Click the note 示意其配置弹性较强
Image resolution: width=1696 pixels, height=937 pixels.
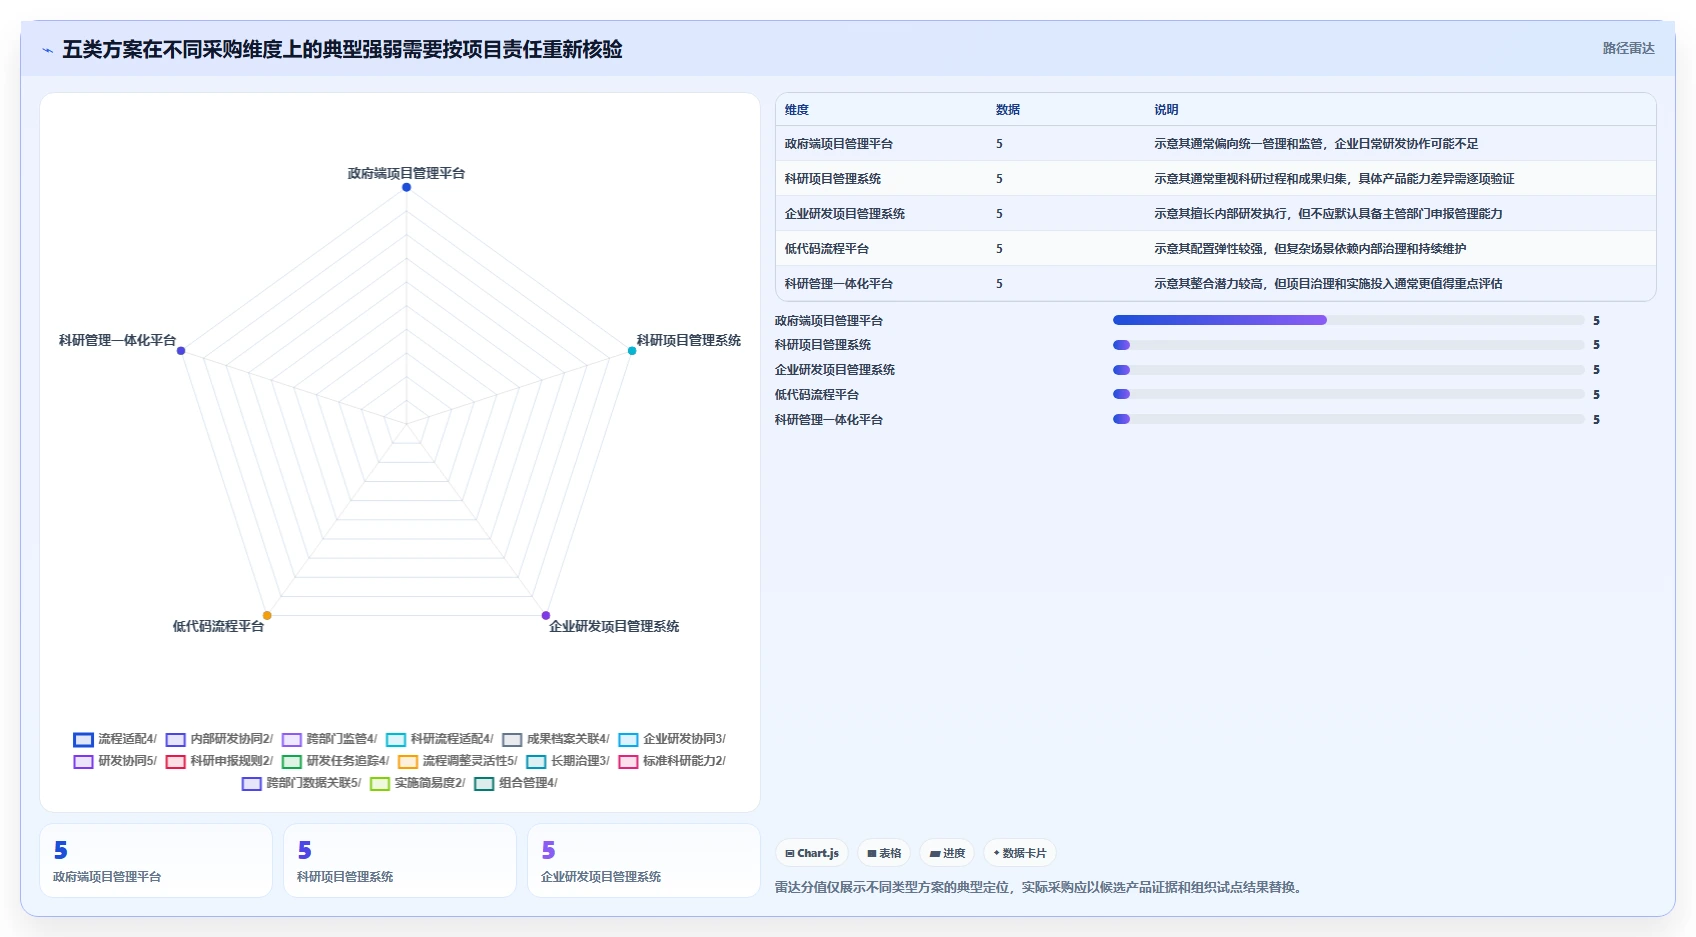tap(1310, 249)
